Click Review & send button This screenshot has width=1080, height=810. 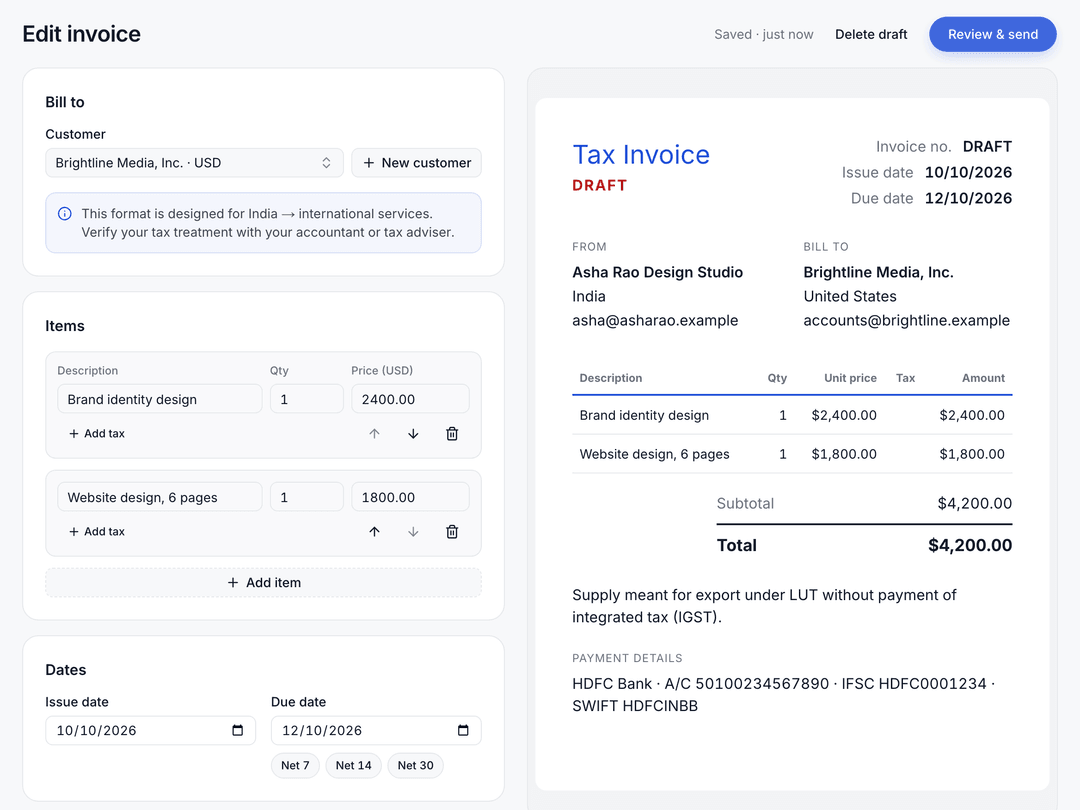click(993, 34)
